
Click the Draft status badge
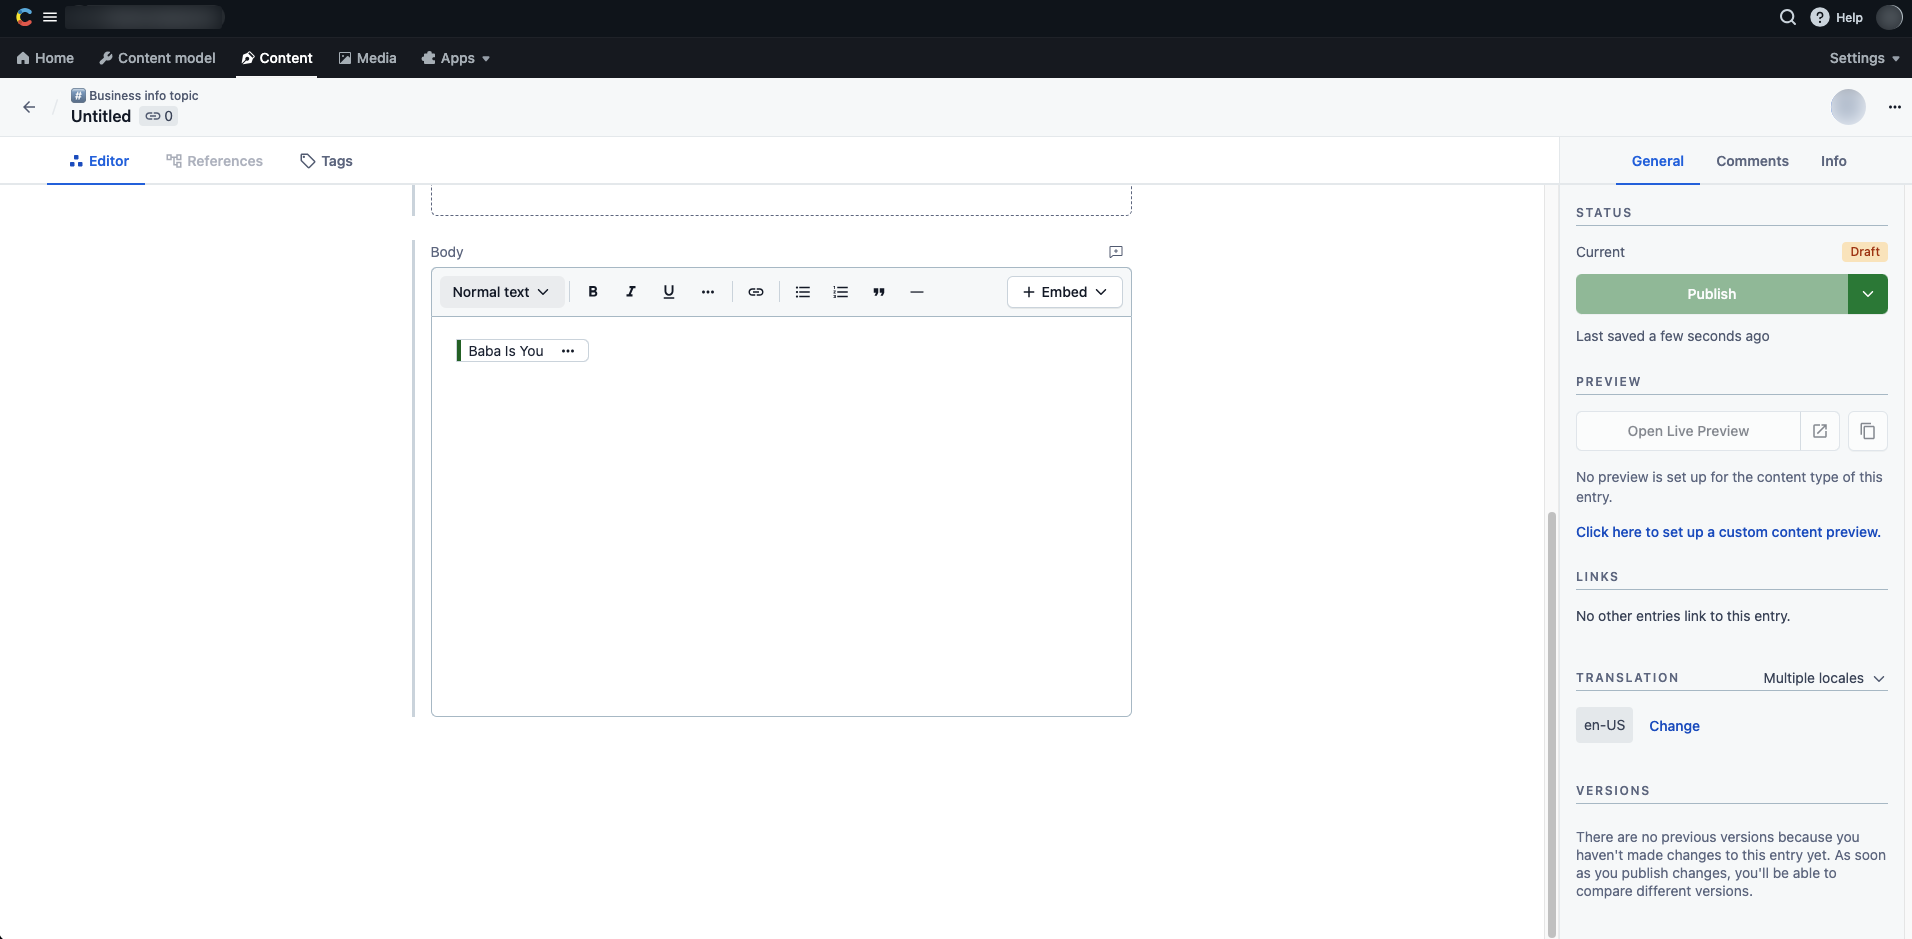pyautogui.click(x=1864, y=252)
